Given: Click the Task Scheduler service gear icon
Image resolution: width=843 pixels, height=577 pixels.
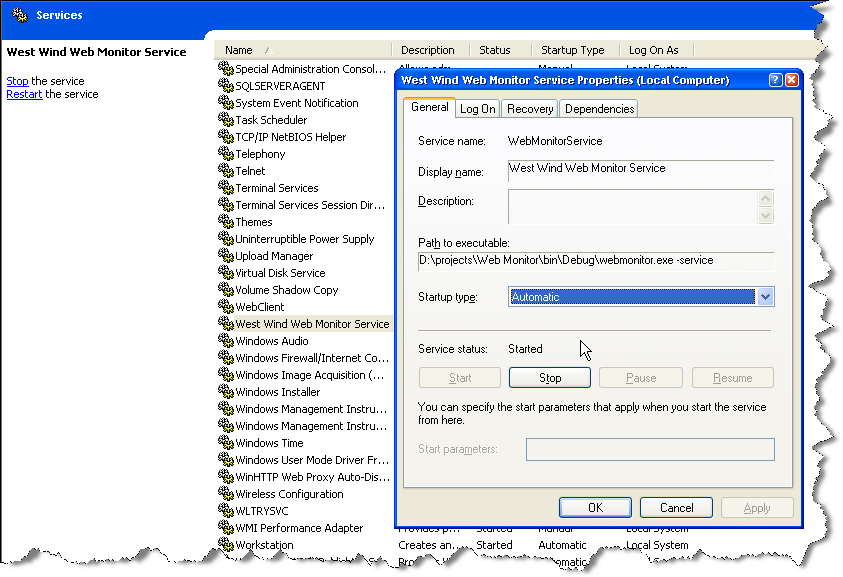Looking at the screenshot, I should point(225,120).
